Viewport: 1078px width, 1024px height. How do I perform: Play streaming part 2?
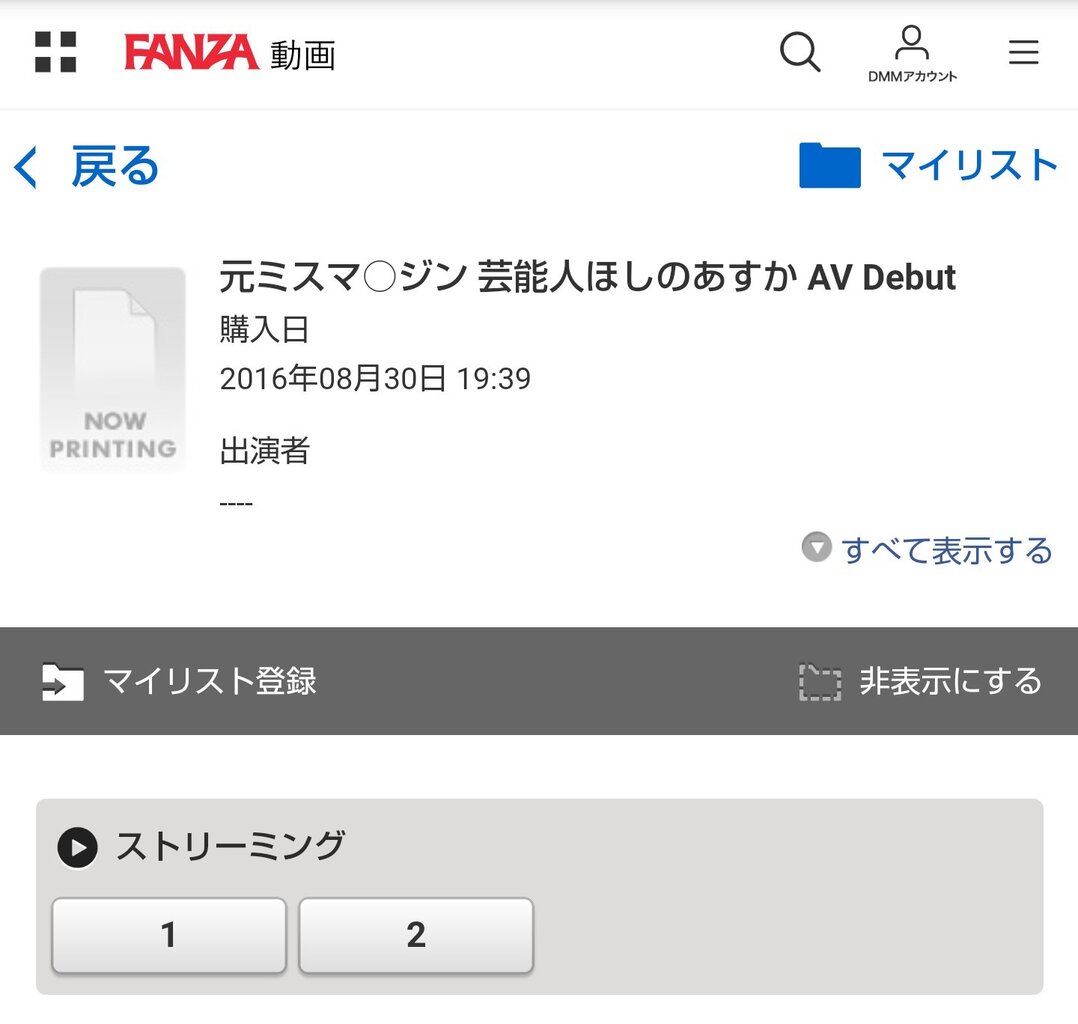416,935
